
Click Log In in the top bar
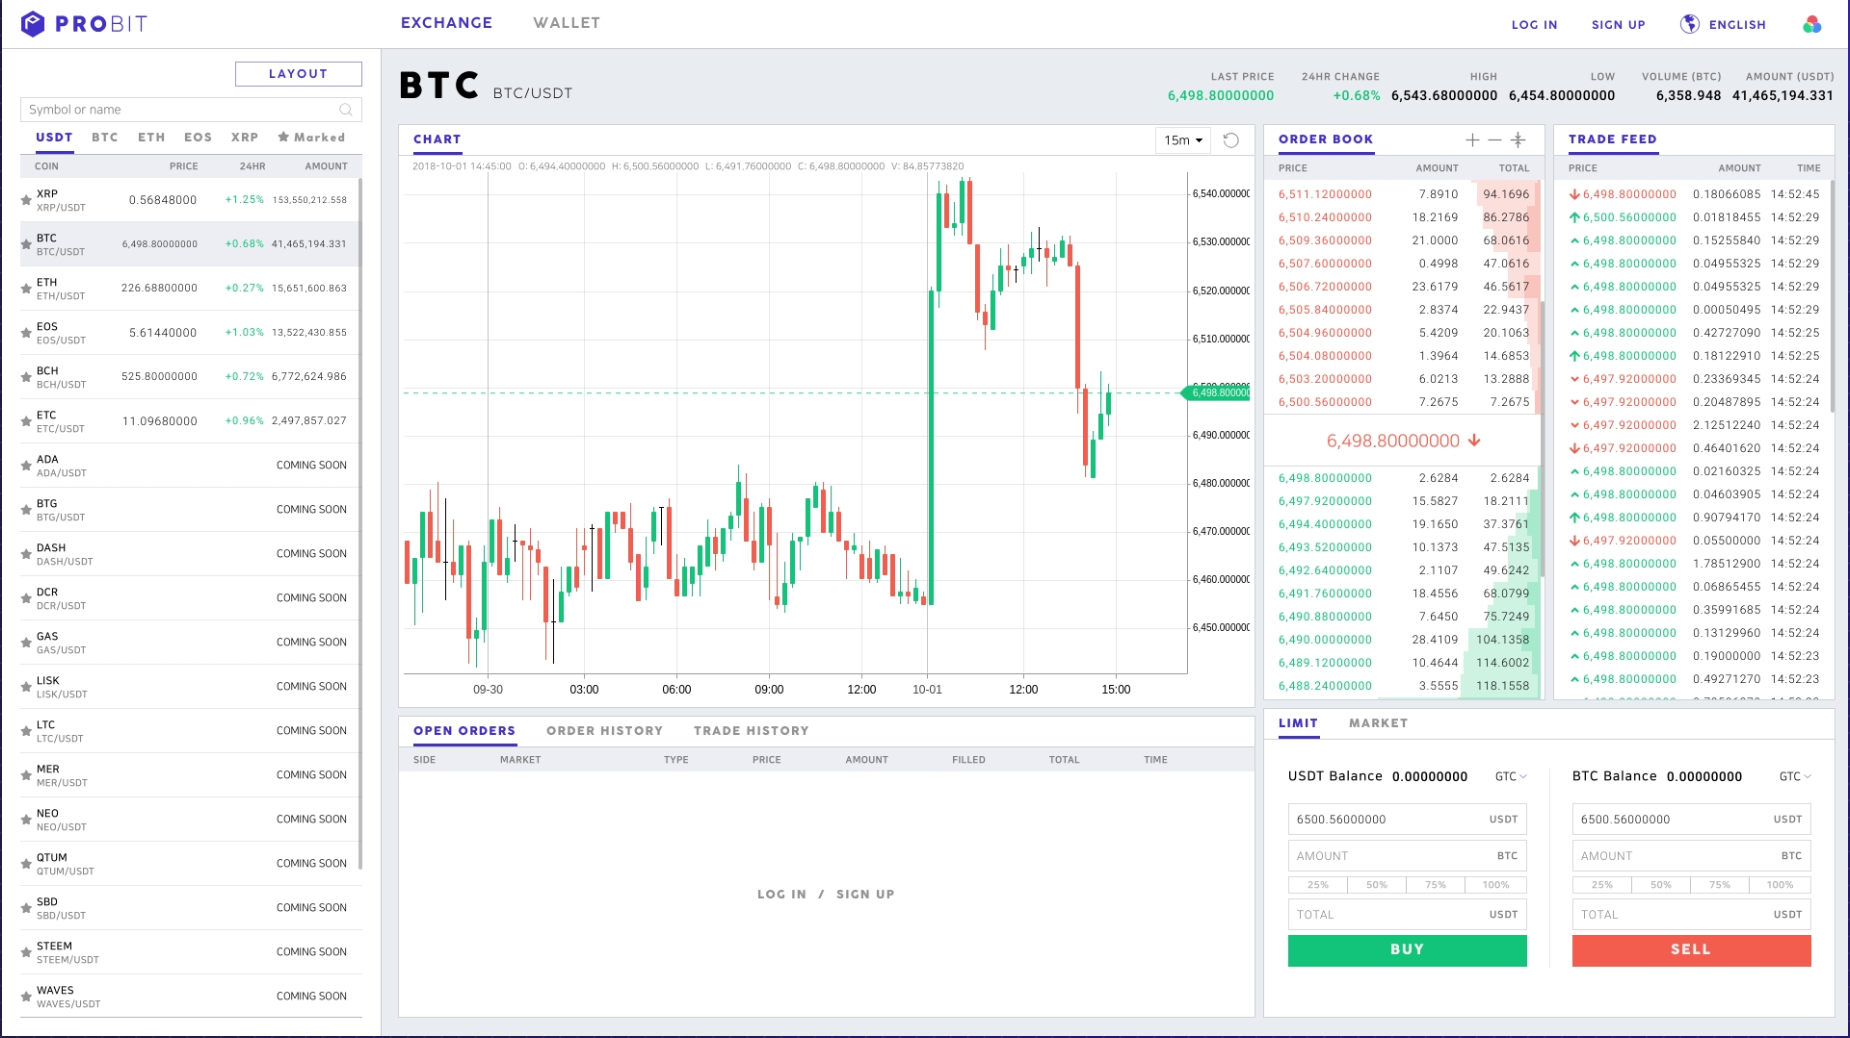click(1534, 25)
